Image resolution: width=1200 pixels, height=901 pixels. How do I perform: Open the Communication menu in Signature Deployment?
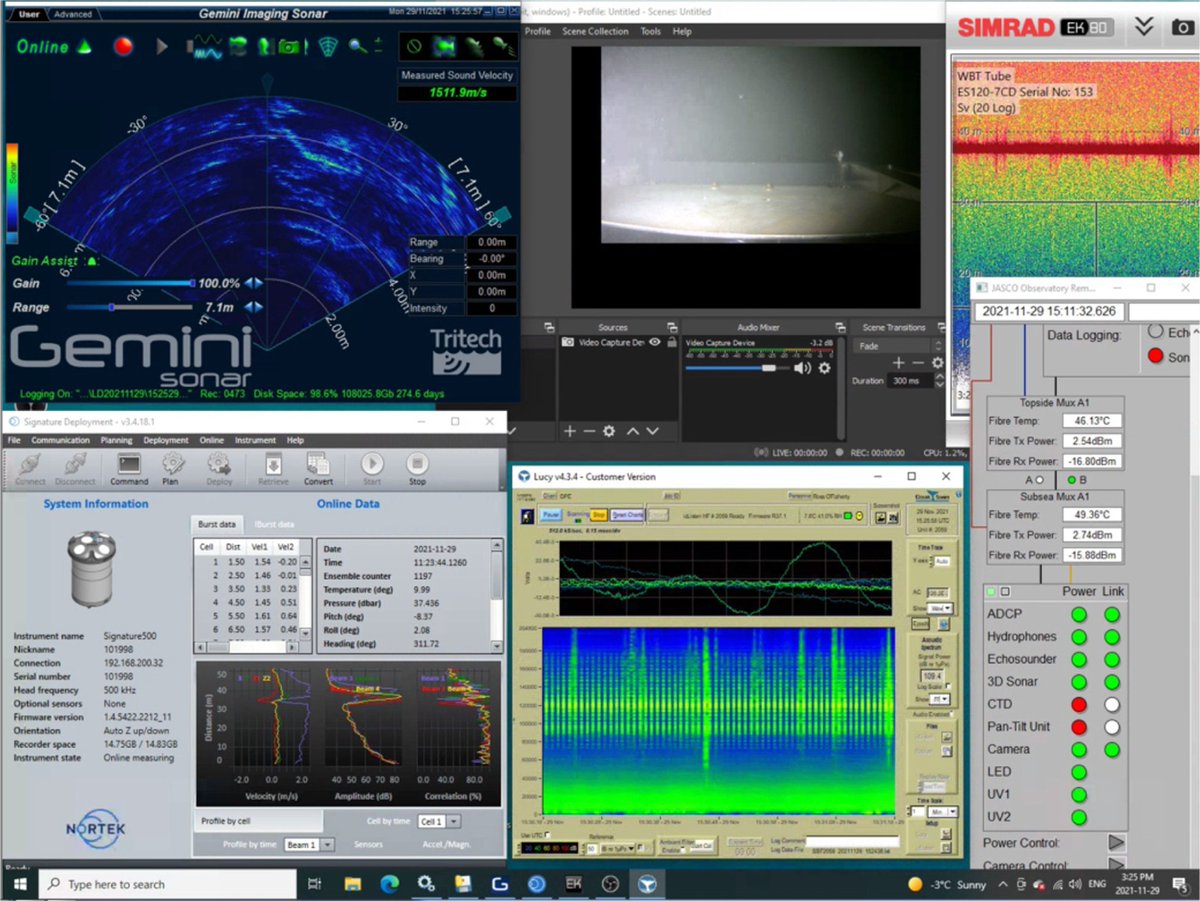pyautogui.click(x=60, y=440)
